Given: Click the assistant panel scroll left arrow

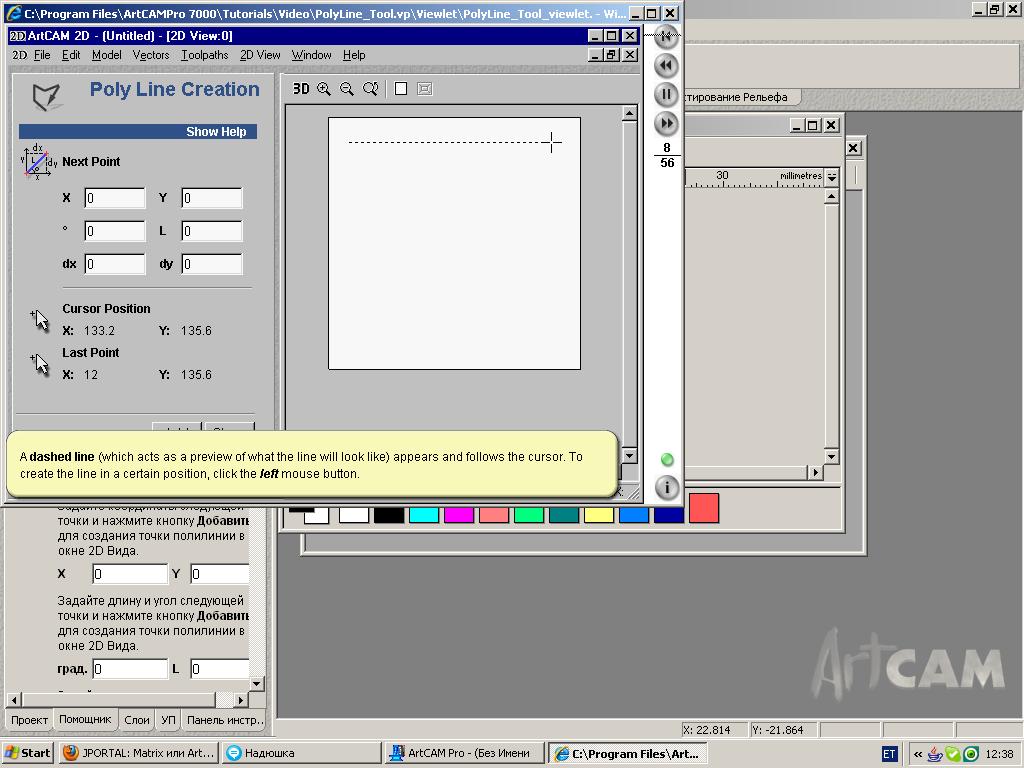Looking at the screenshot, I should 14,699.
